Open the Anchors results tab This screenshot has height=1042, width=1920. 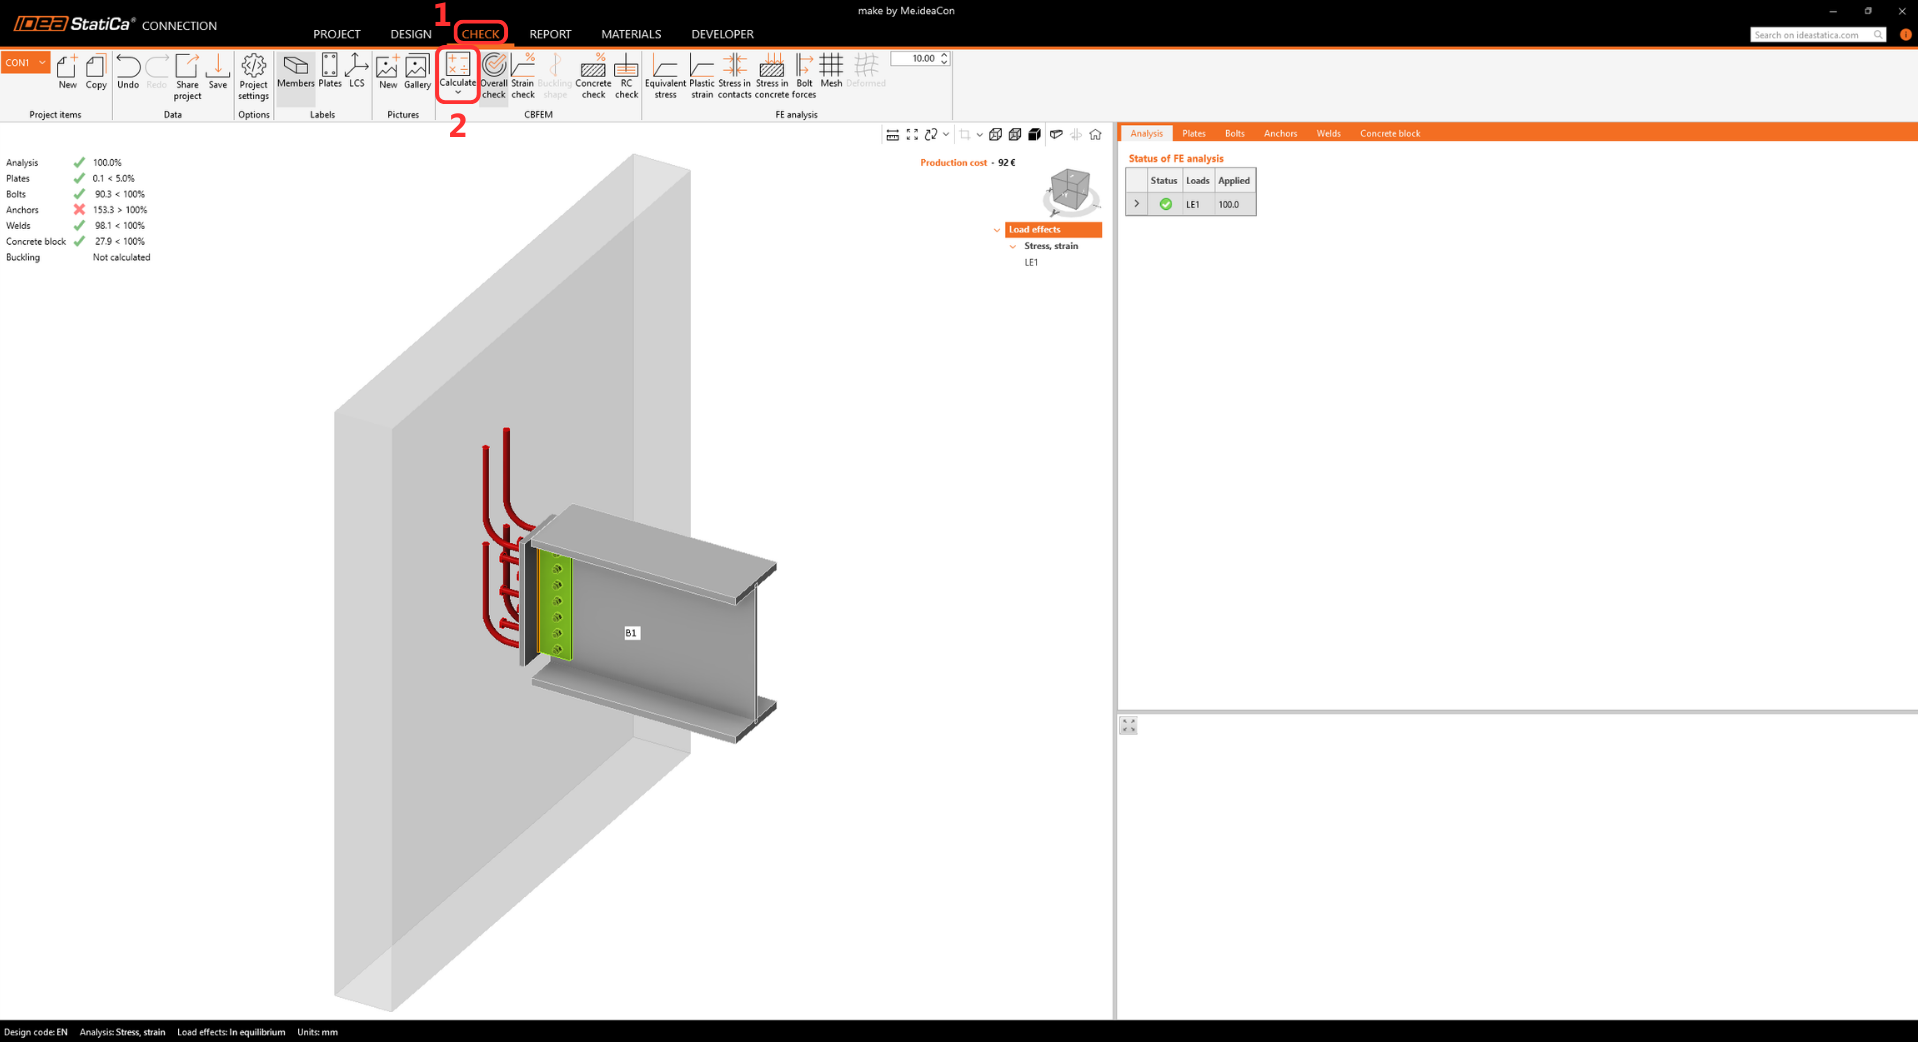[1280, 133]
